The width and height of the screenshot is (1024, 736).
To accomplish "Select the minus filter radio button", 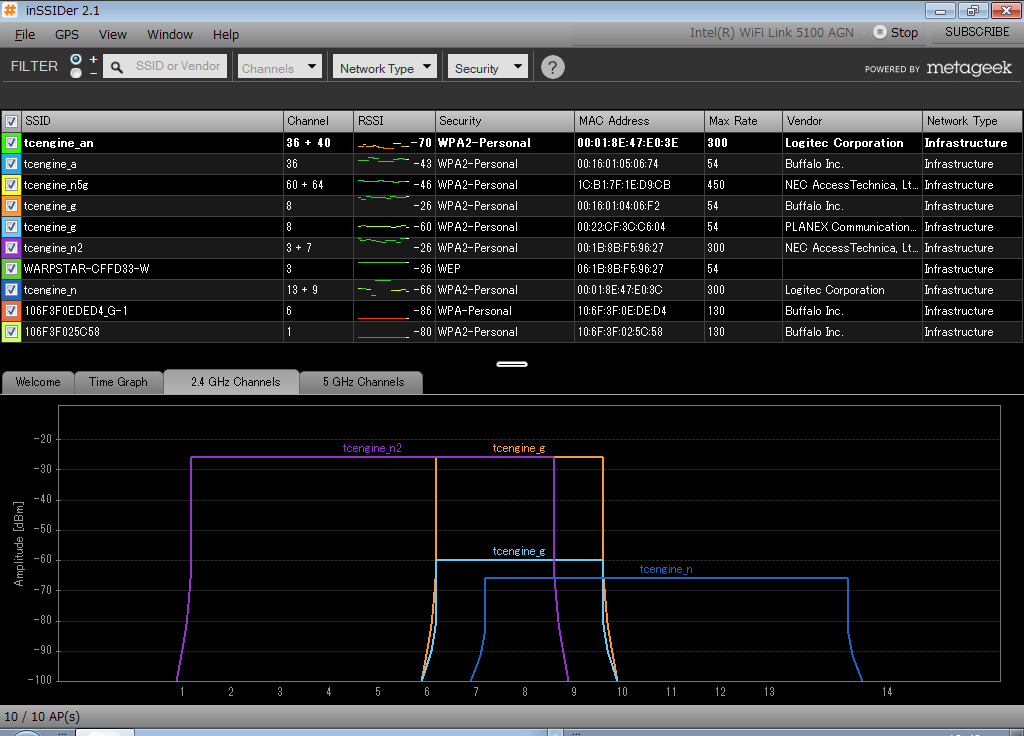I will [76, 72].
